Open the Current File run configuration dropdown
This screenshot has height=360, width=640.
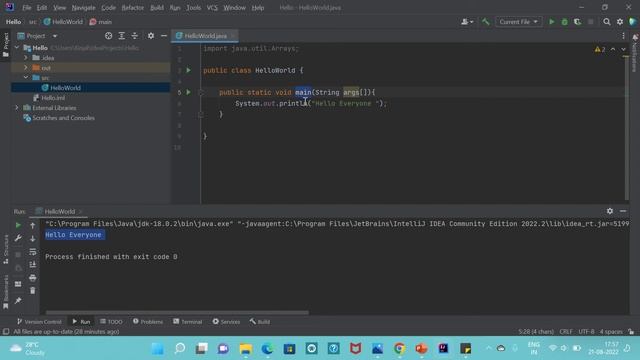(x=518, y=22)
